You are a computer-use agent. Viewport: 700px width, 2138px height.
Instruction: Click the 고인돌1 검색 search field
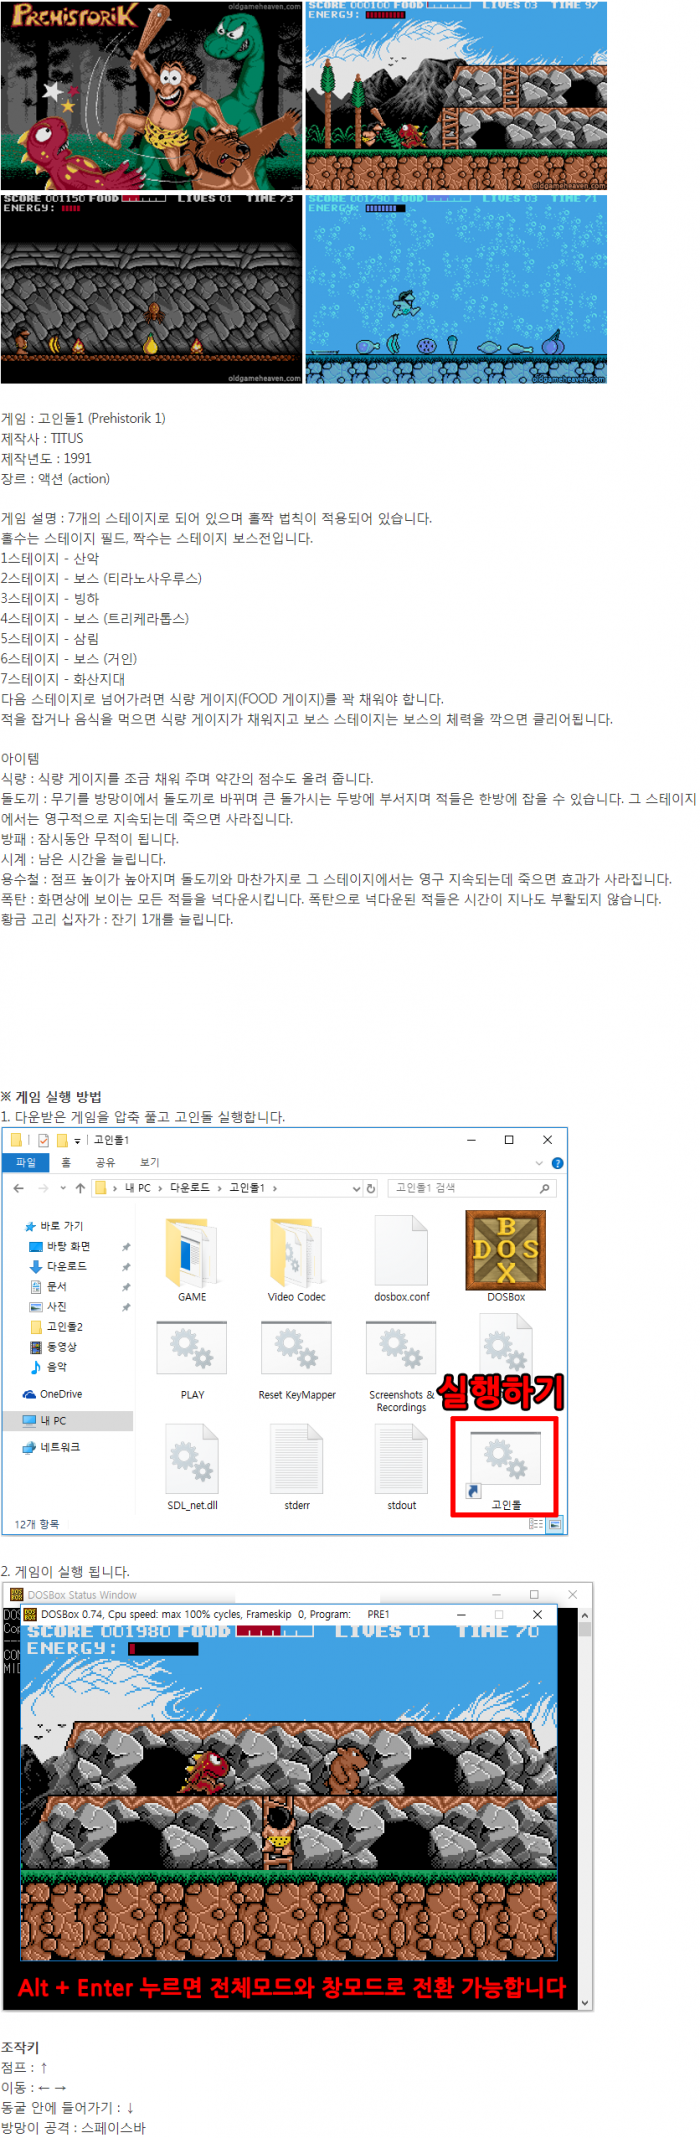(x=471, y=1188)
